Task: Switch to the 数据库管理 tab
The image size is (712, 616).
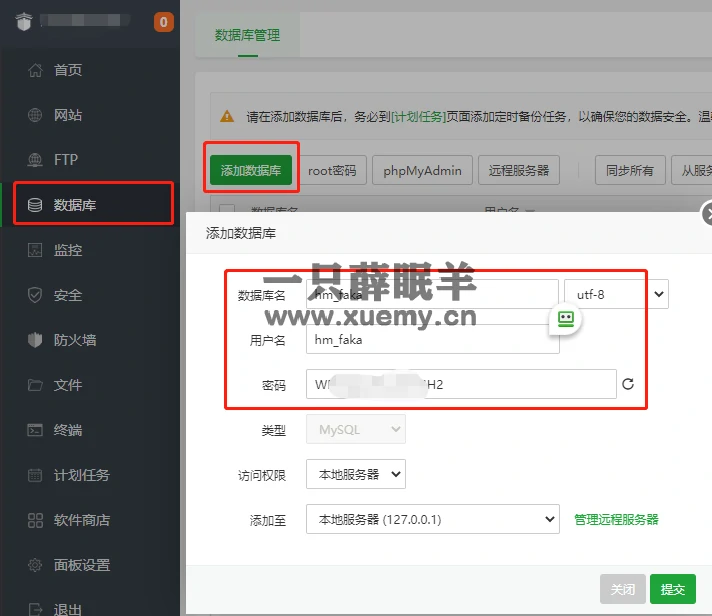Action: pyautogui.click(x=247, y=35)
